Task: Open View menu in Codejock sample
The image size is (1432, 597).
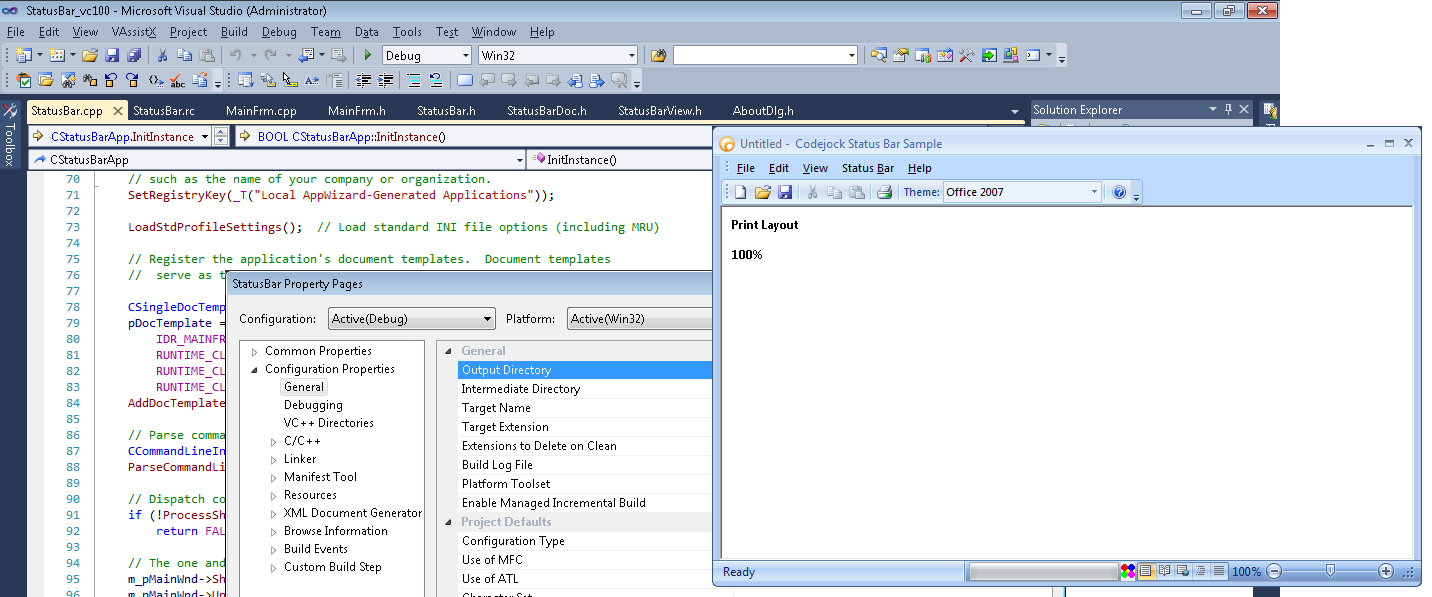Action: click(x=815, y=168)
